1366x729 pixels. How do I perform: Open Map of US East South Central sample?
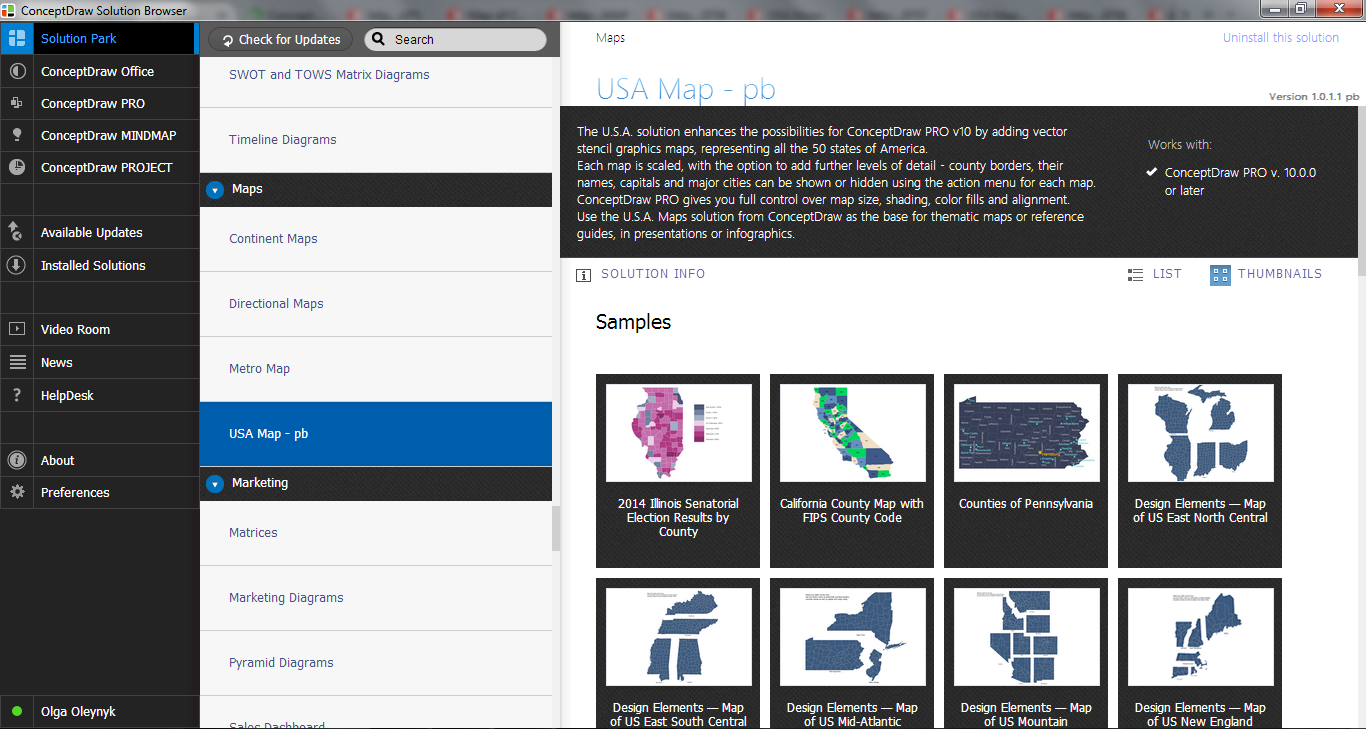tap(678, 653)
